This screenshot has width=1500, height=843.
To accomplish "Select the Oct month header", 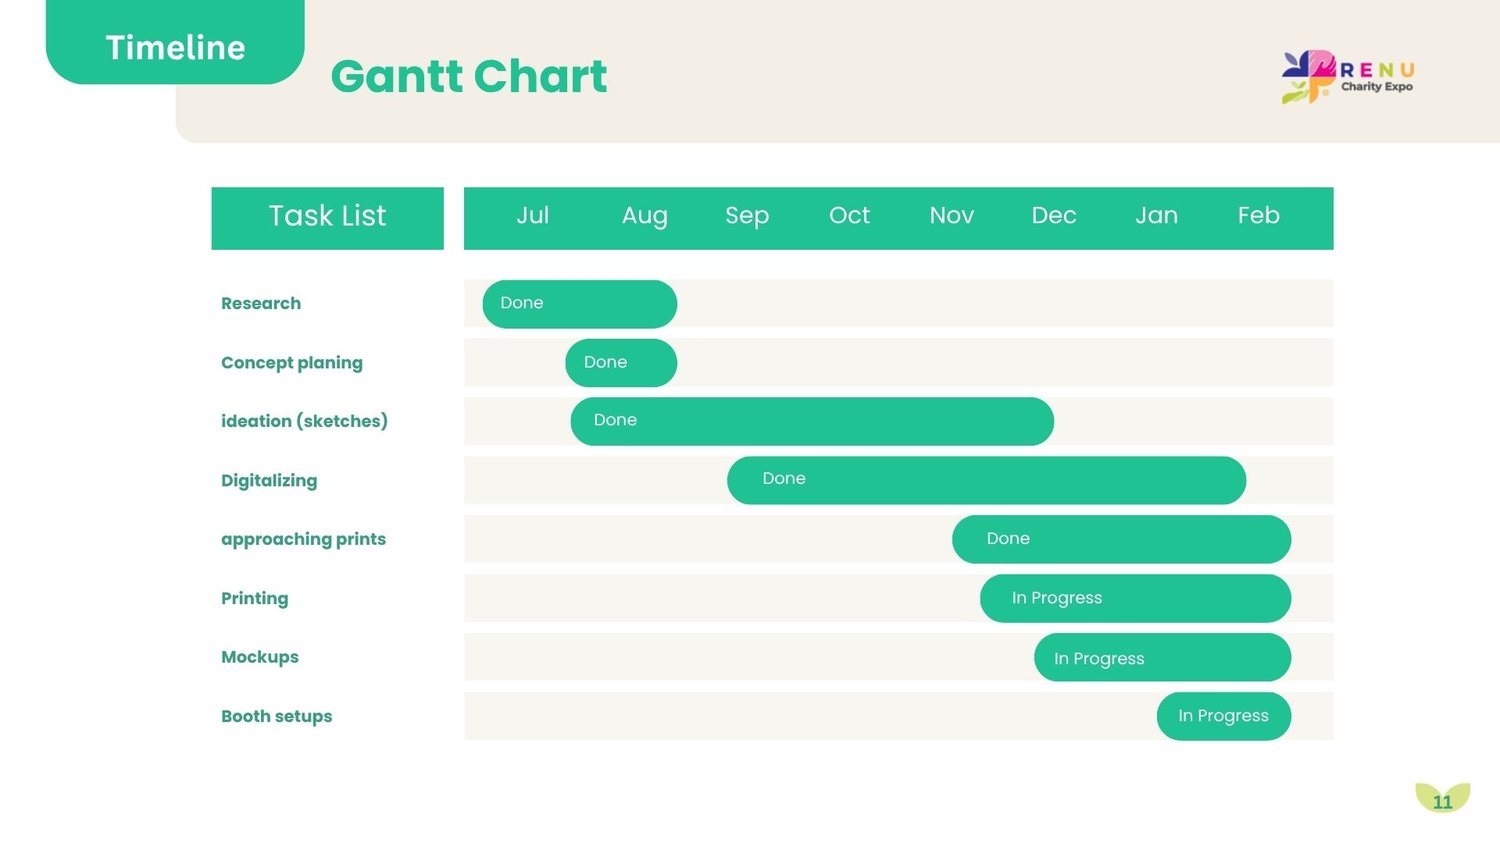I will coord(850,215).
